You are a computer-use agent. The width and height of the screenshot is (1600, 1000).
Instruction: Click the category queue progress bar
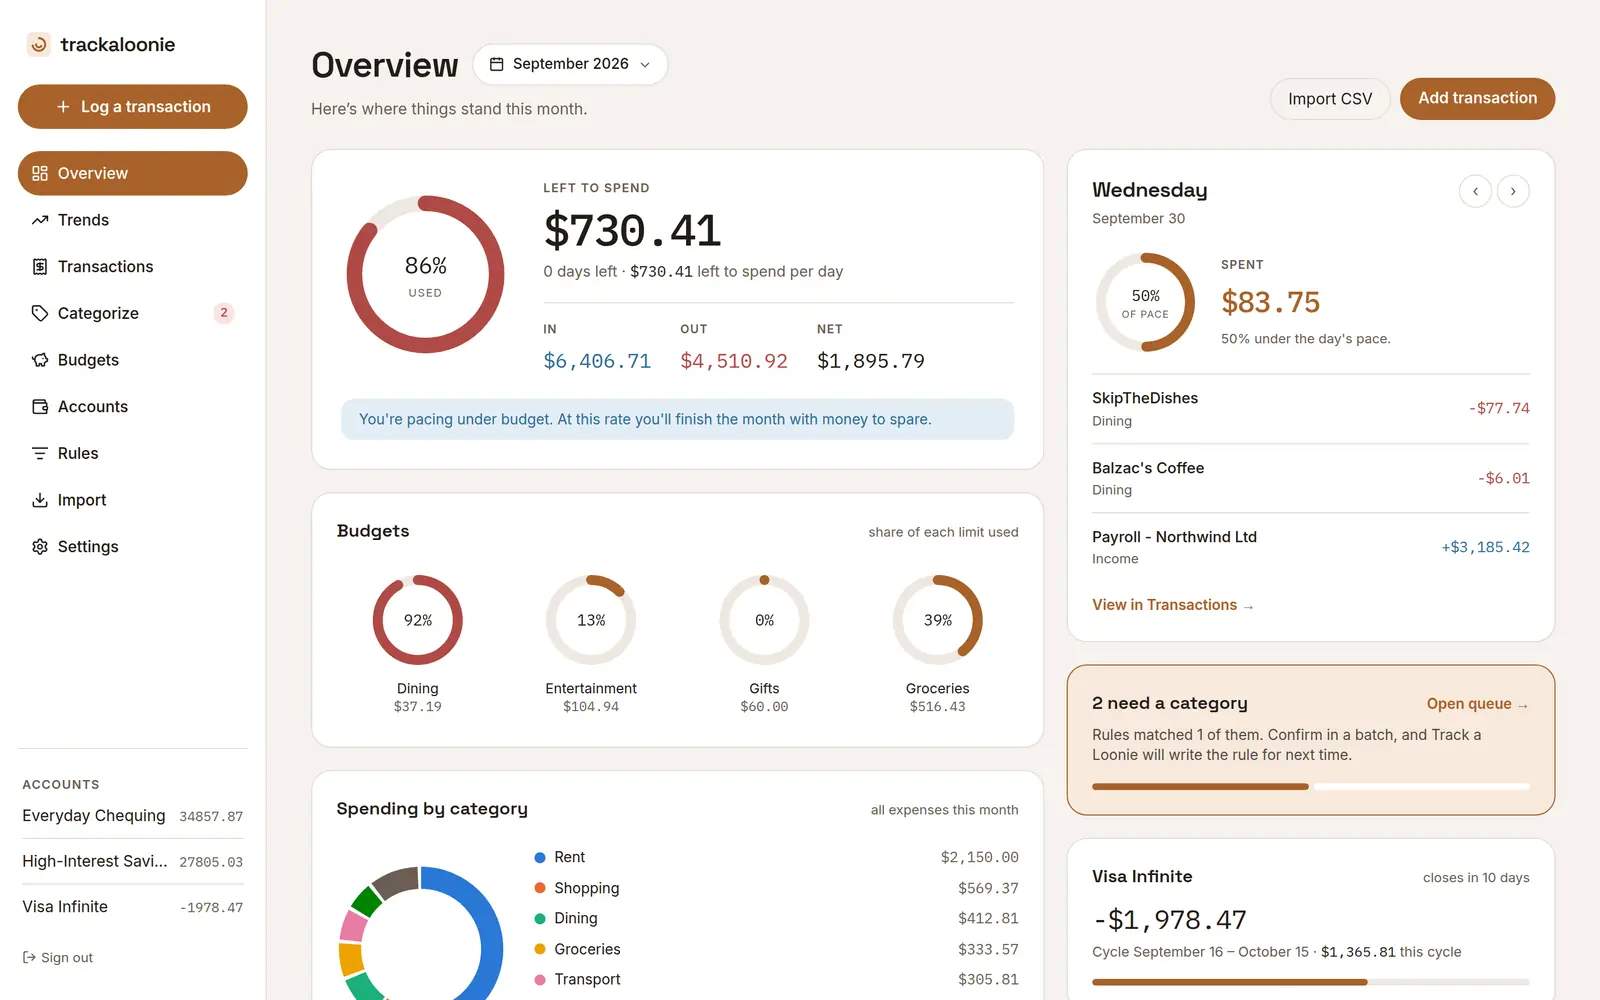tap(1311, 787)
